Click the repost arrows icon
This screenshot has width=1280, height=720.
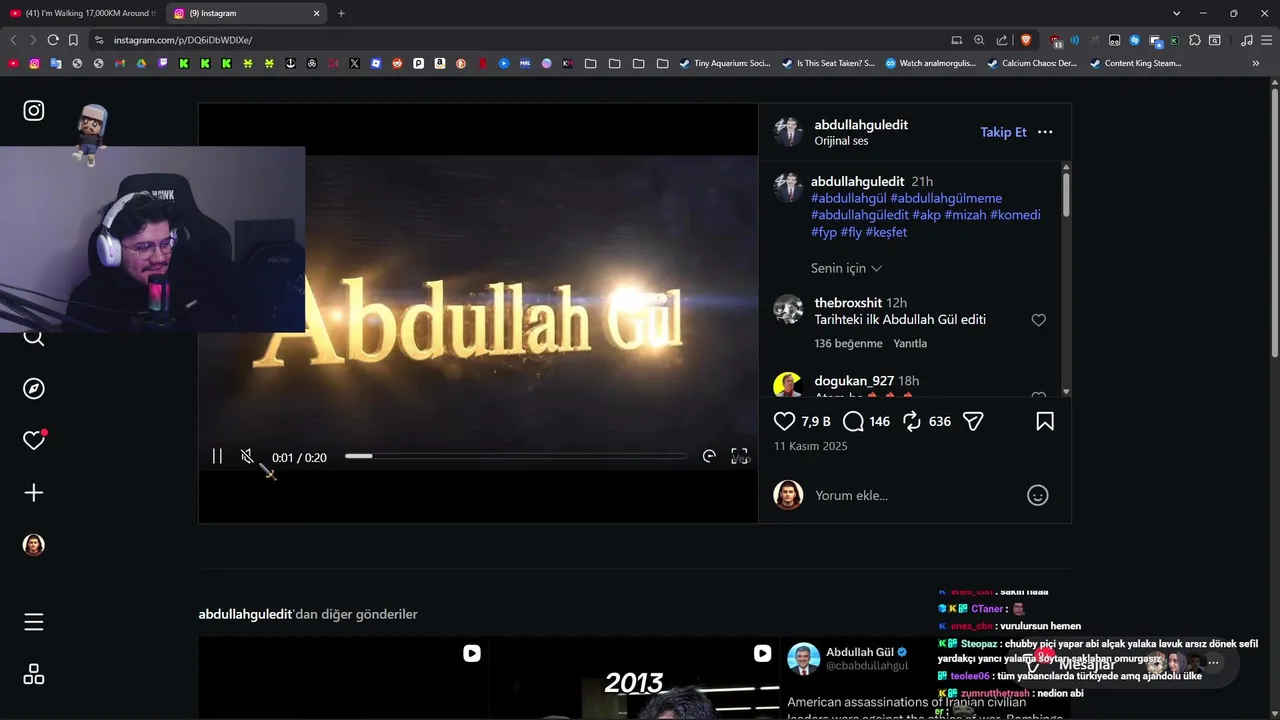pos(912,422)
